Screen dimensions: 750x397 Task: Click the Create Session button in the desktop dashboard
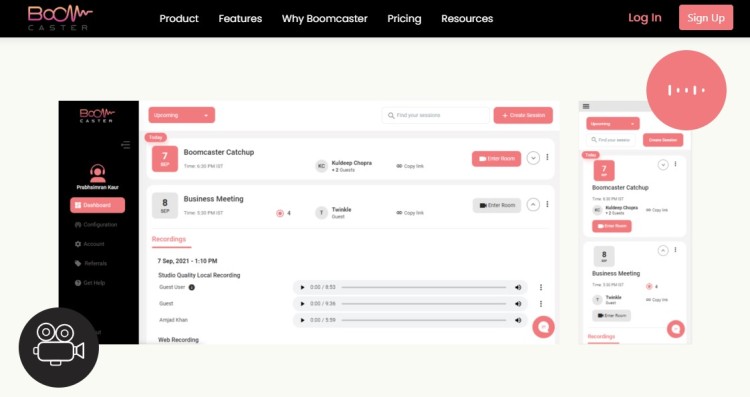523,115
